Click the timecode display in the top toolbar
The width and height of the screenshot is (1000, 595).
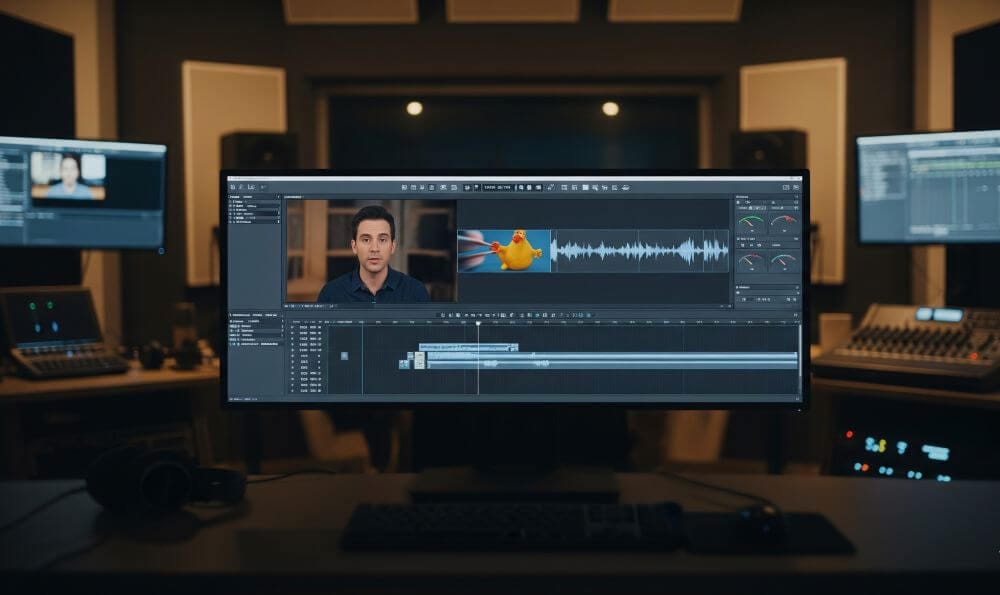click(497, 187)
